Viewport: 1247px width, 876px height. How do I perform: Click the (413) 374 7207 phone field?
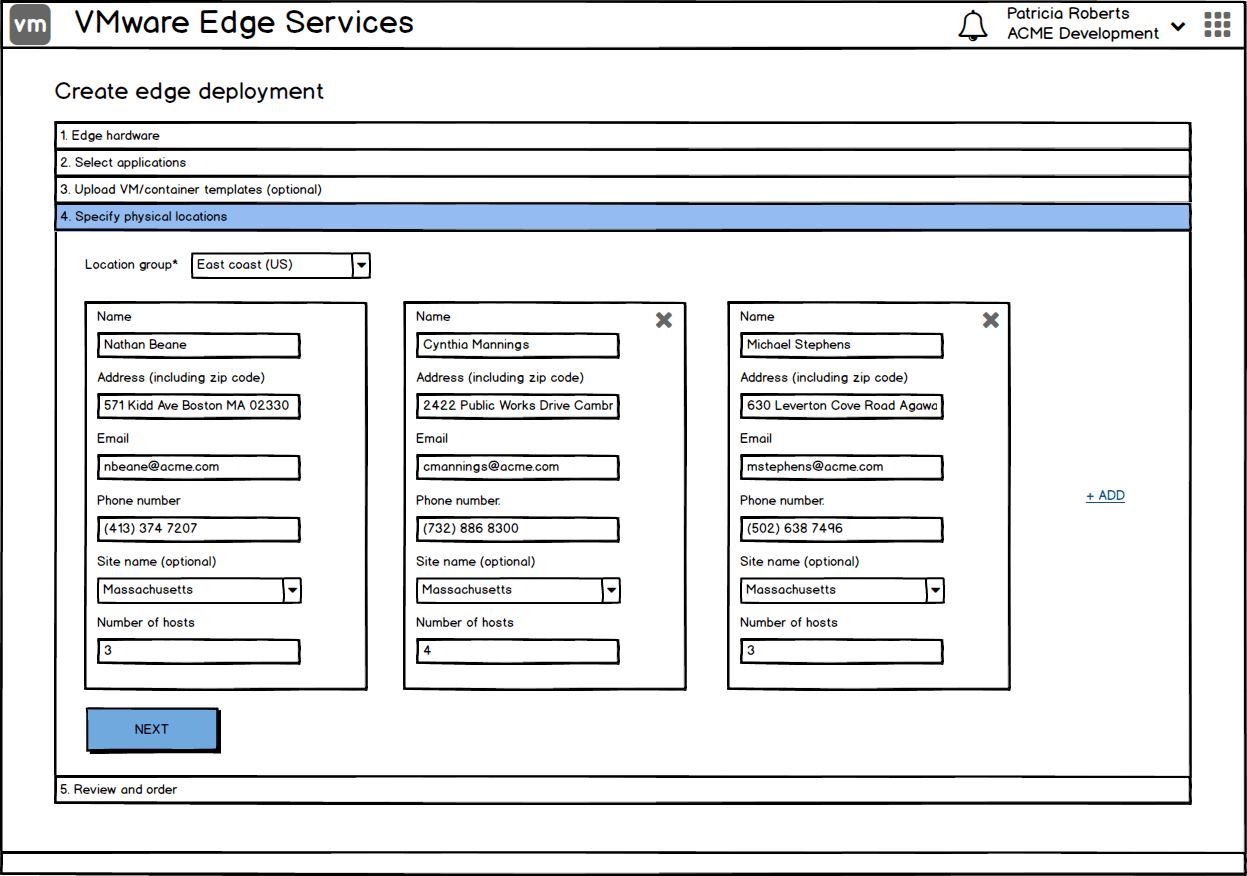tap(199, 529)
